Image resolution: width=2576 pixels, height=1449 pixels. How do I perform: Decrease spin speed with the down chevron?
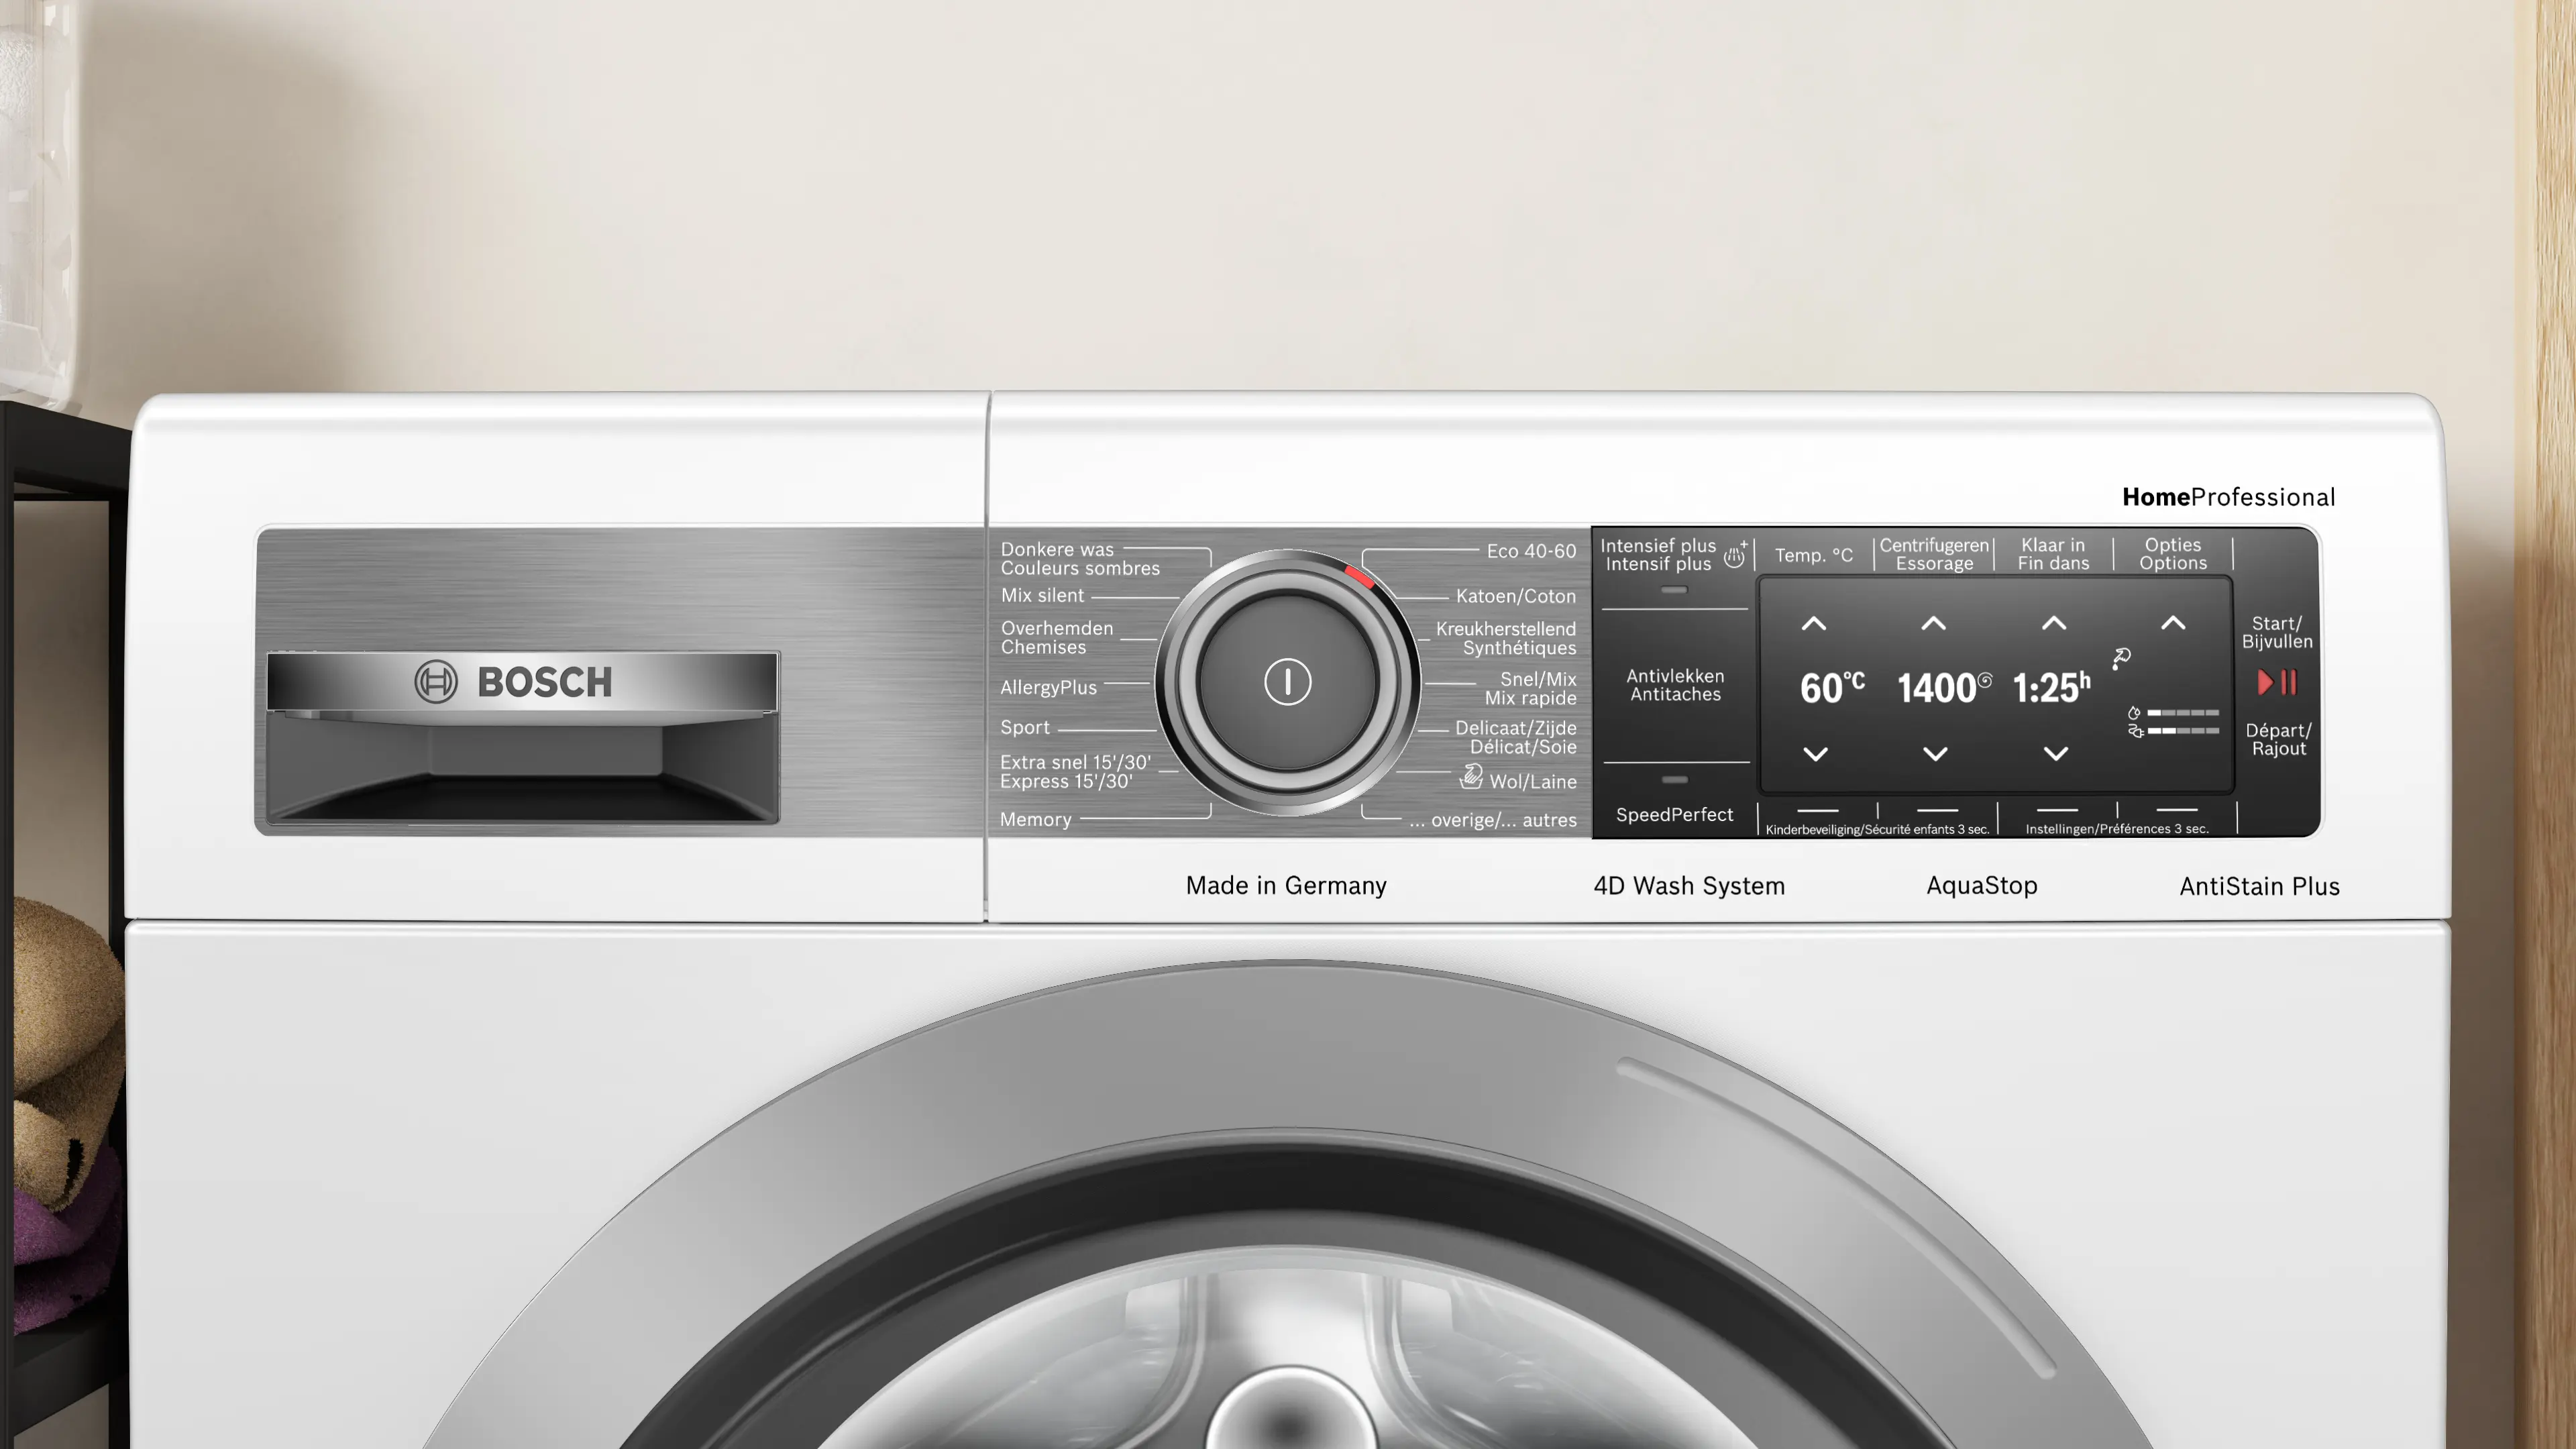(x=1935, y=754)
